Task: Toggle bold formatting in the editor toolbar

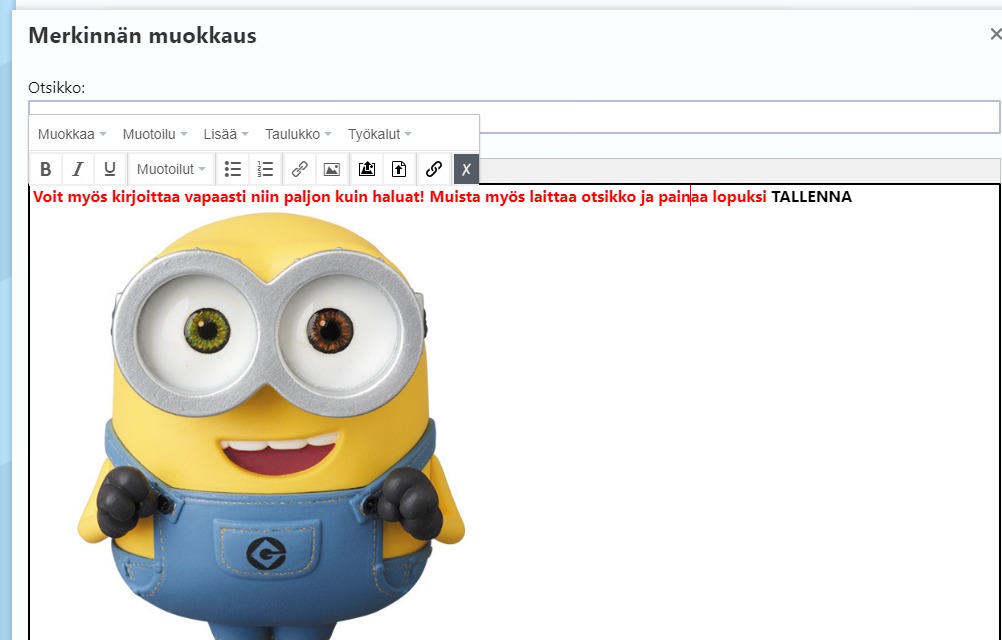Action: point(46,169)
